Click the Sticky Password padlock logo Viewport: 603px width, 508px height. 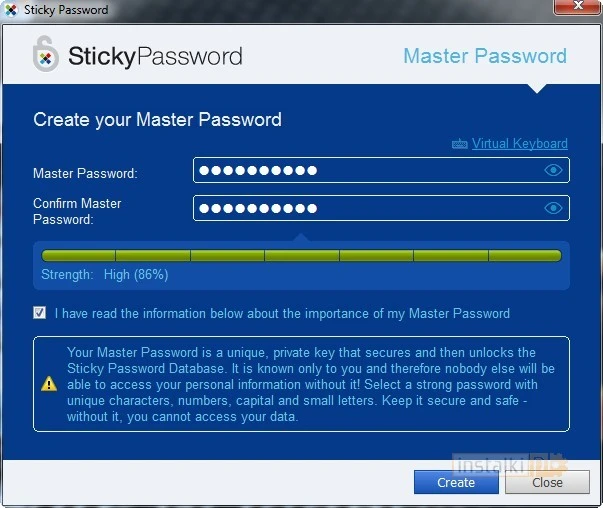[x=46, y=54]
